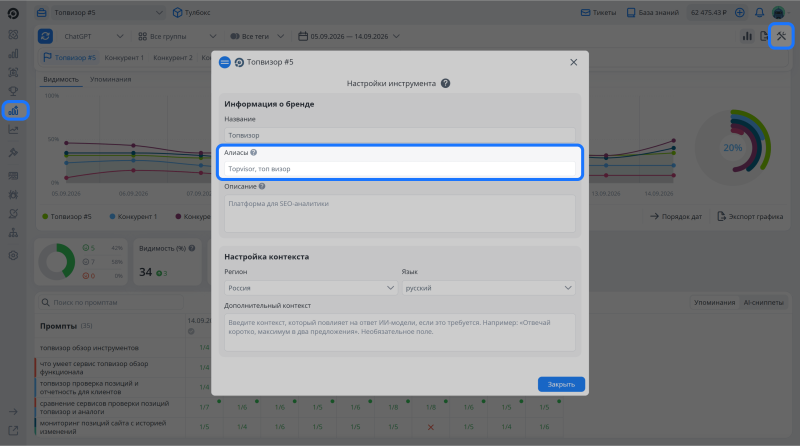Click the bar chart view icon in toolbar
Image resolution: width=800 pixels, height=446 pixels.
point(747,36)
